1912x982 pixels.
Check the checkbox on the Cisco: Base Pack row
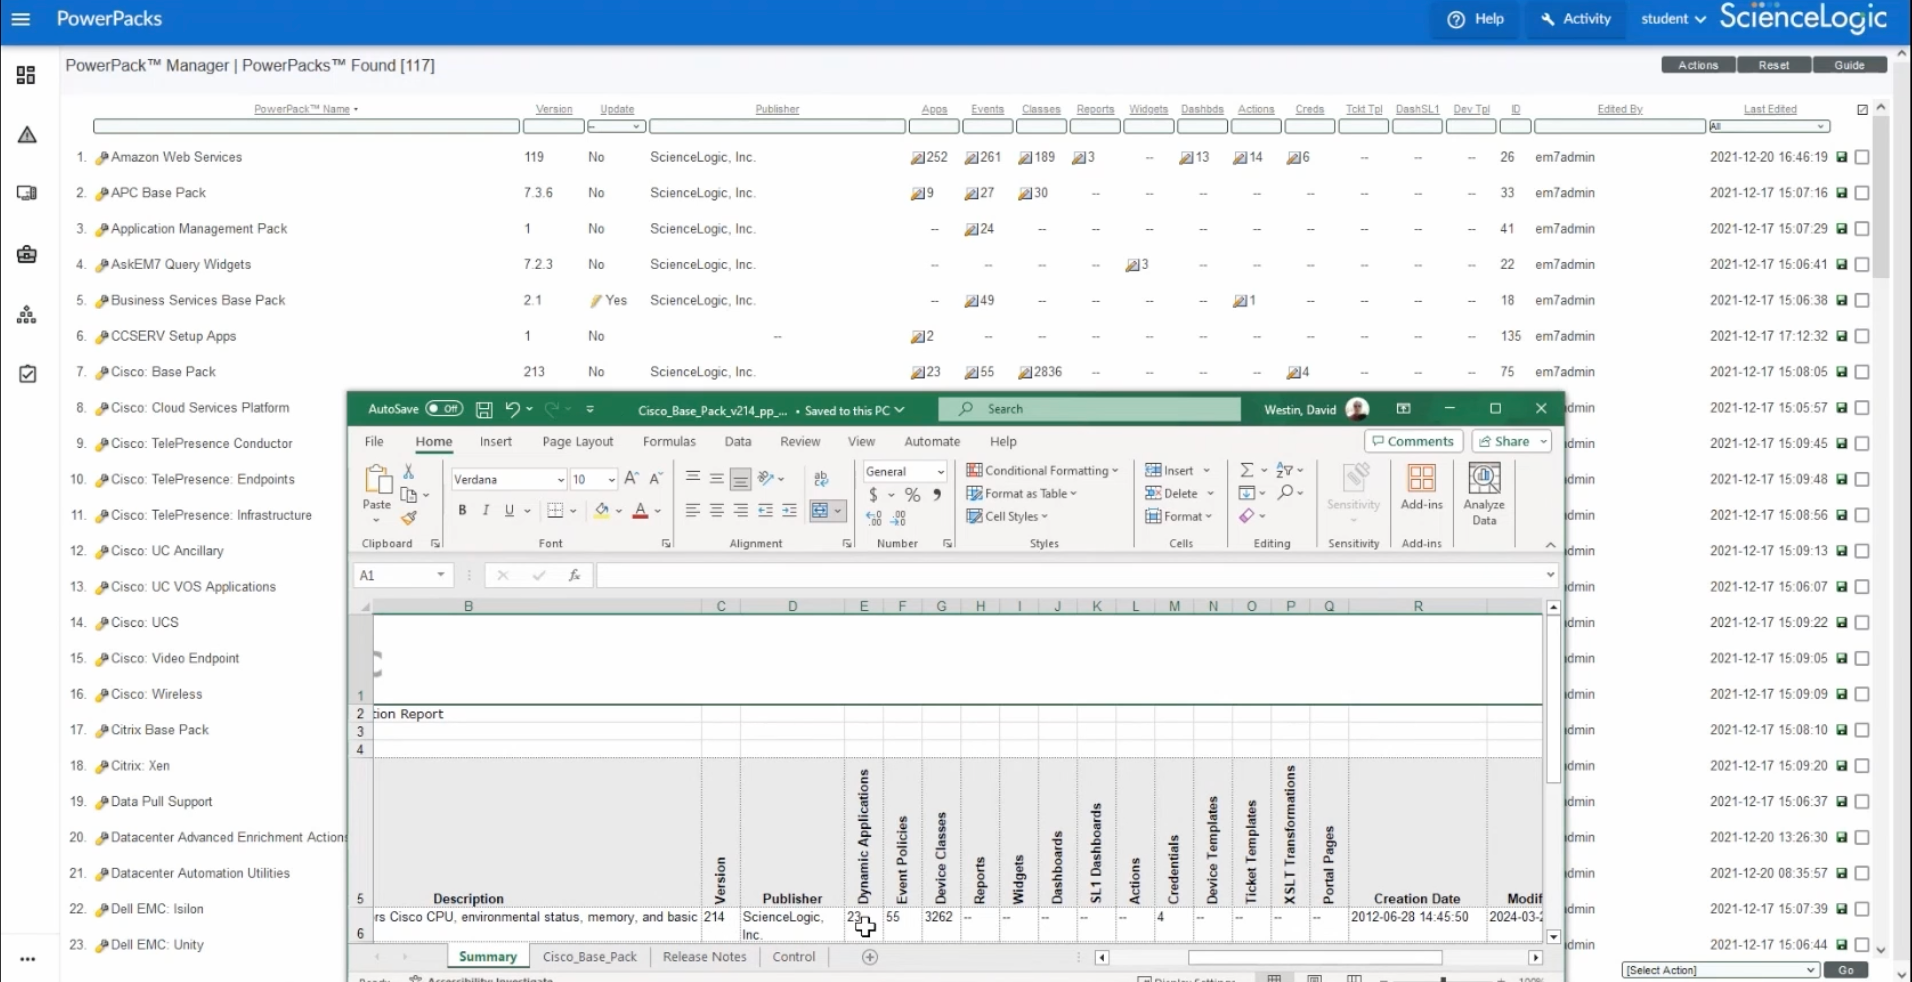1861,371
